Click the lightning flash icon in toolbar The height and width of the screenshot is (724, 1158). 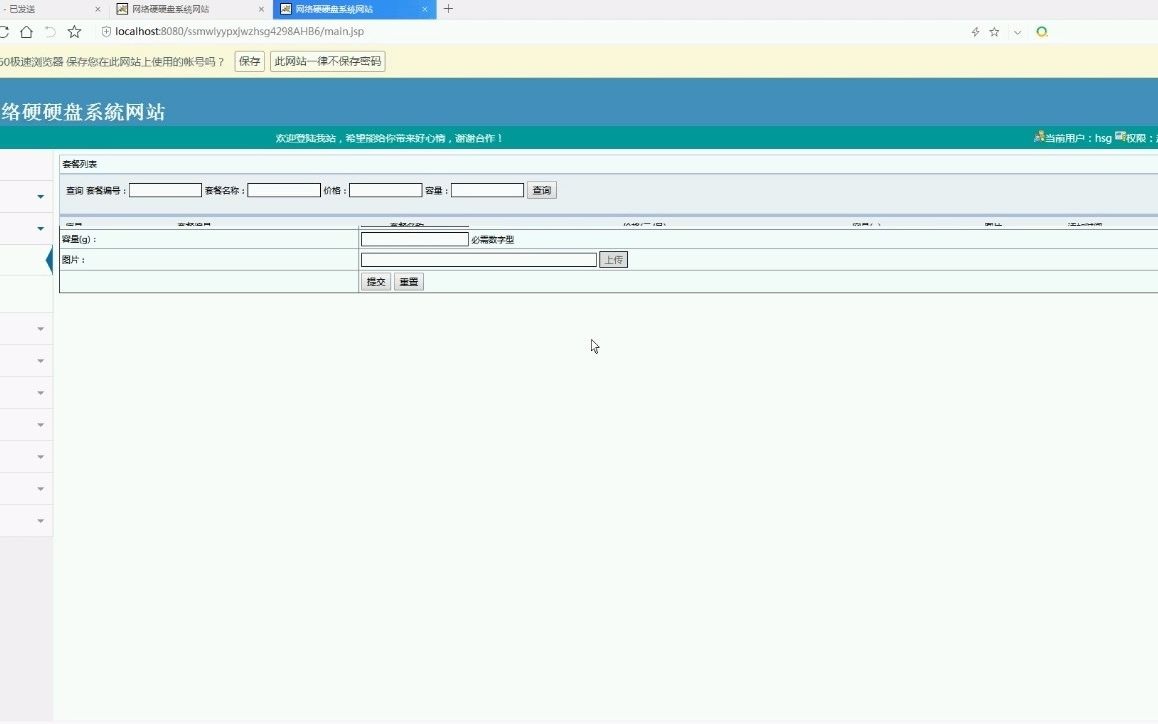976,31
